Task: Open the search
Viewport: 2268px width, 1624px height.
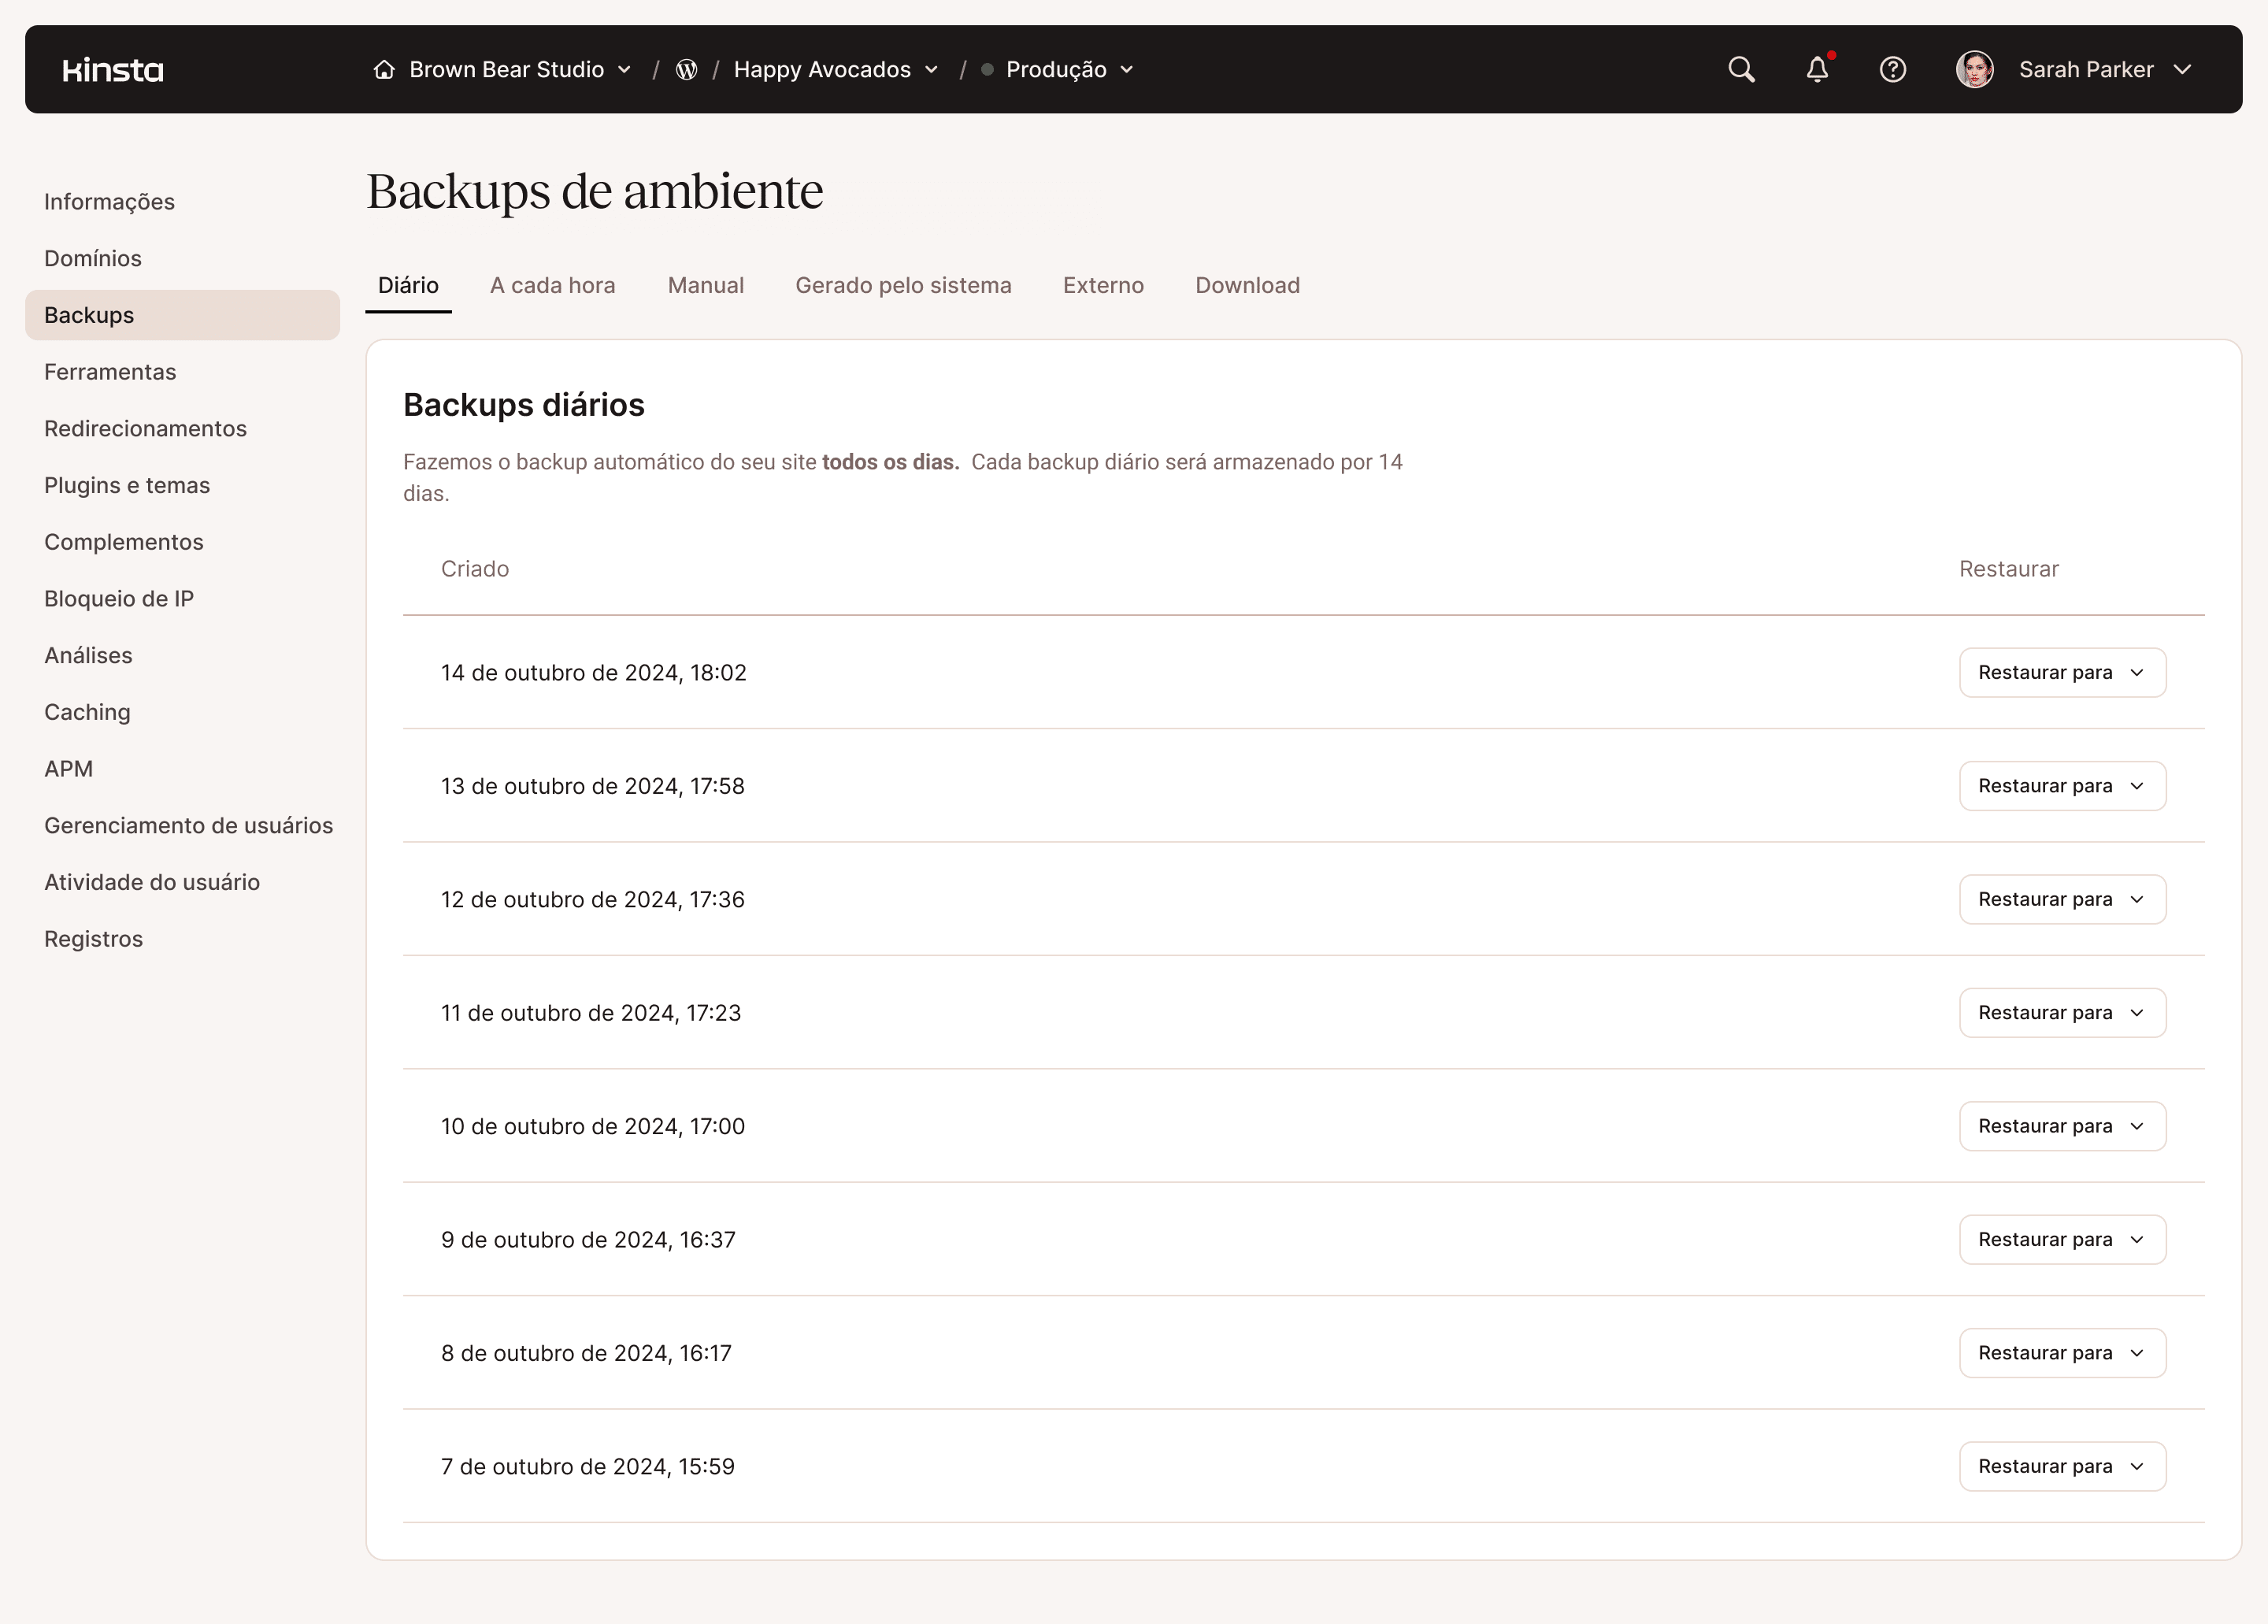Action: coord(1740,69)
